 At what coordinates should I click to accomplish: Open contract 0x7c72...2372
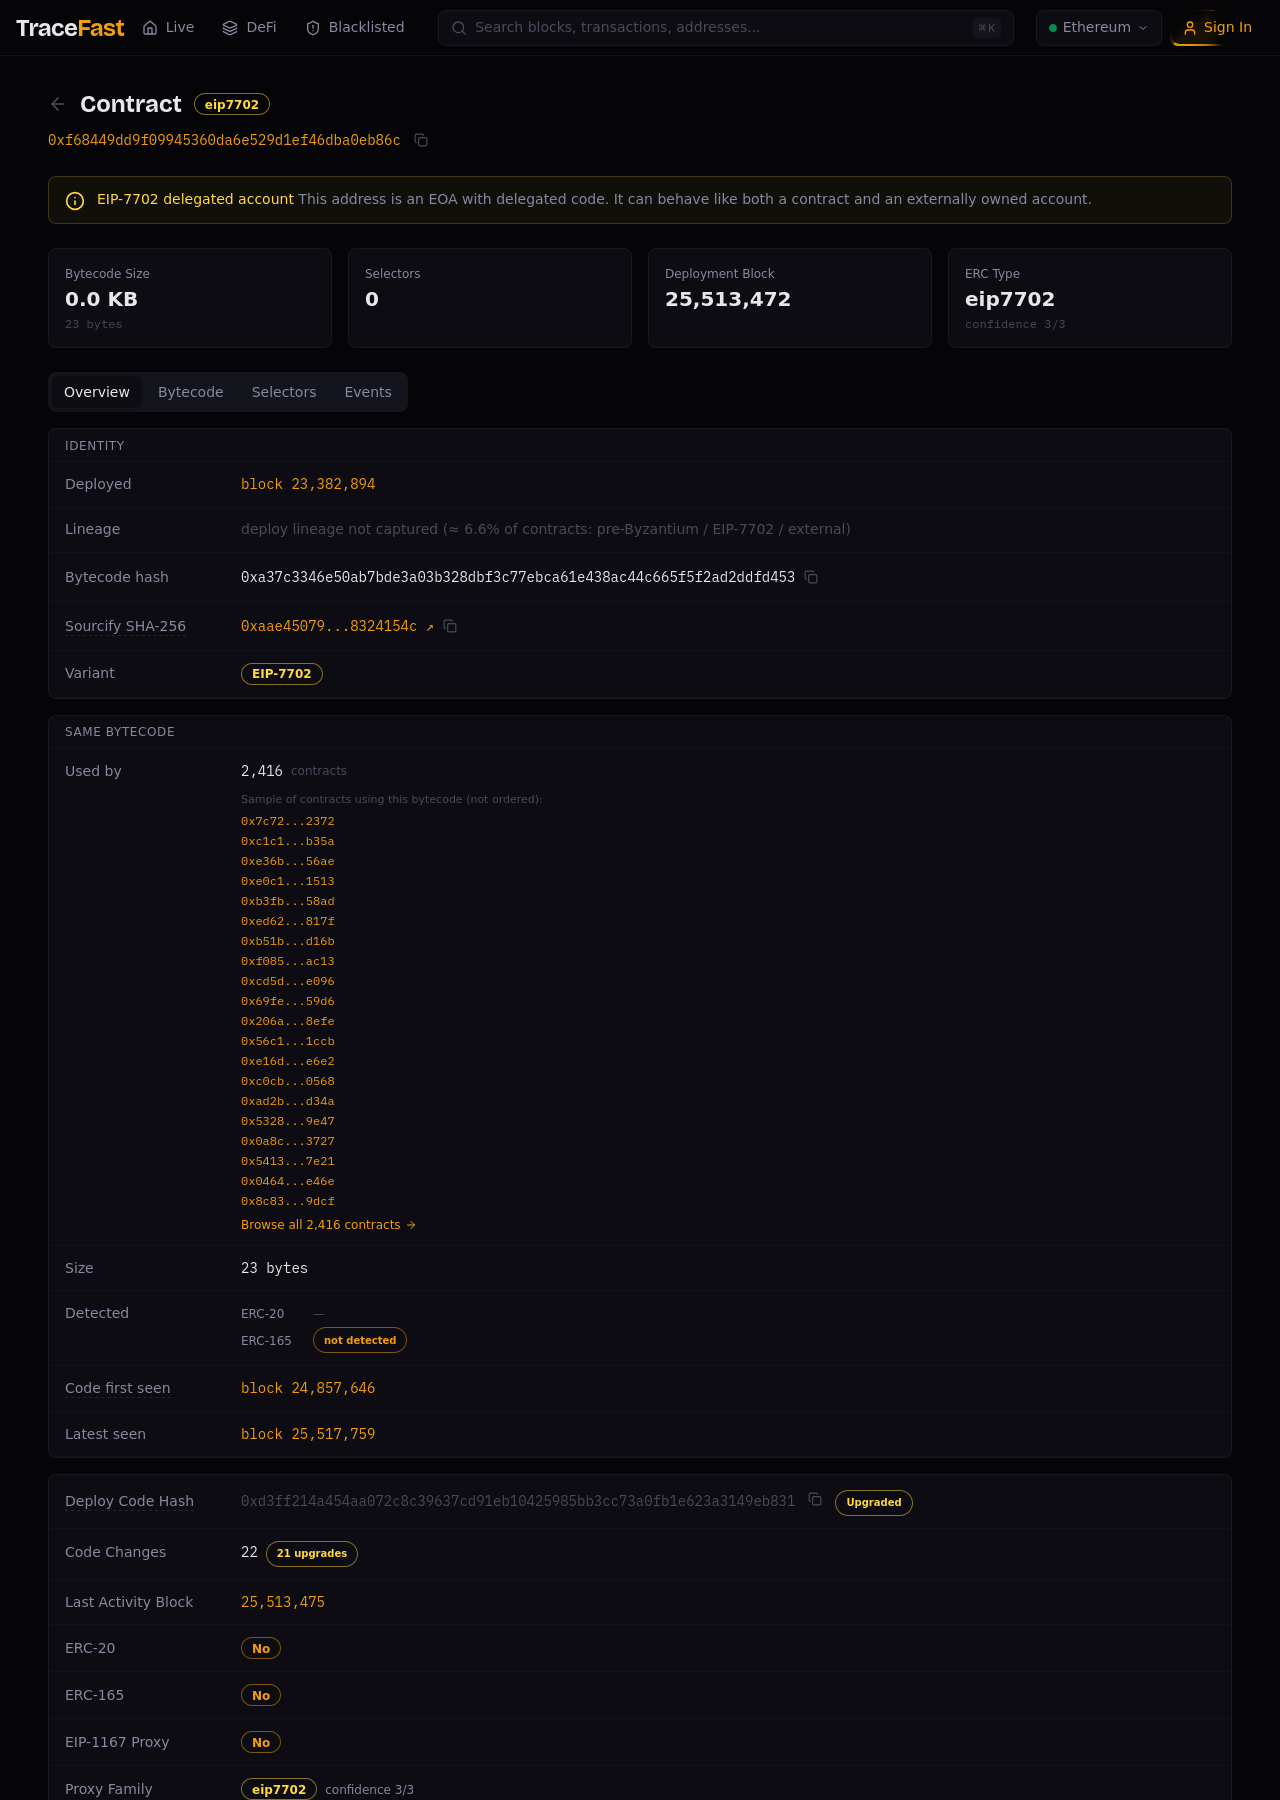288,821
